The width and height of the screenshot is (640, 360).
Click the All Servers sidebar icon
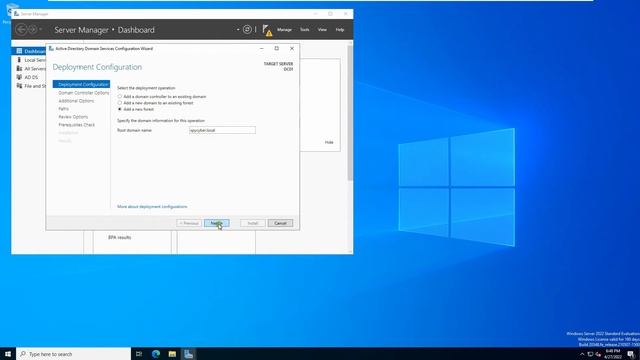click(x=19, y=68)
